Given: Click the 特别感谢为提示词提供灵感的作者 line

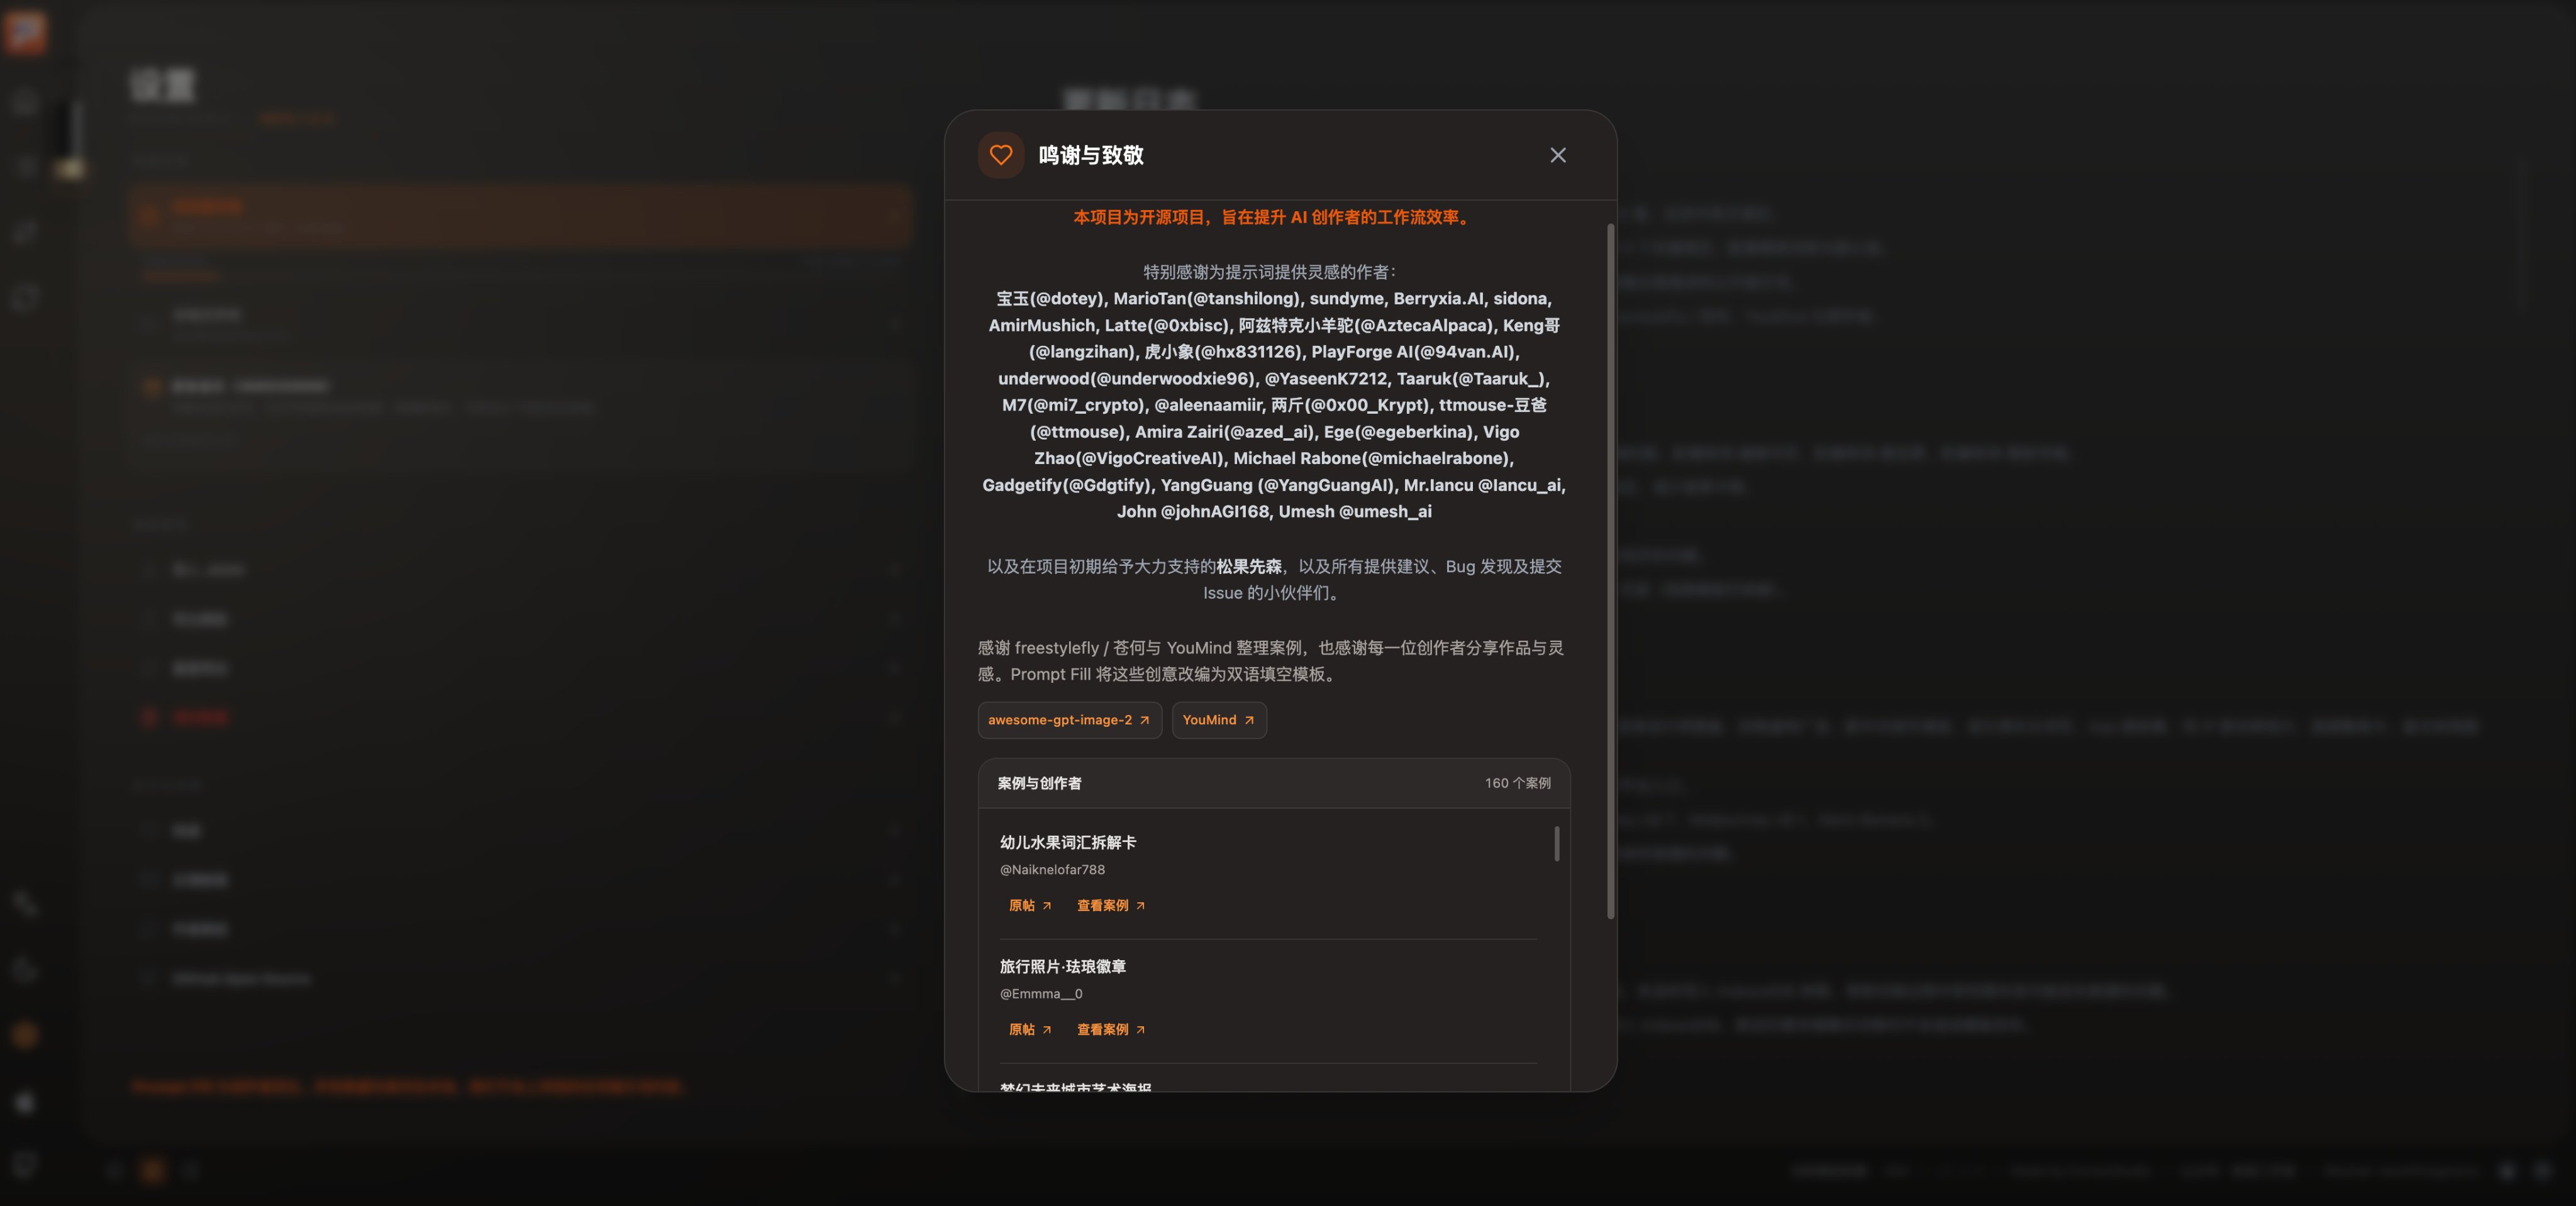Looking at the screenshot, I should coord(1270,272).
